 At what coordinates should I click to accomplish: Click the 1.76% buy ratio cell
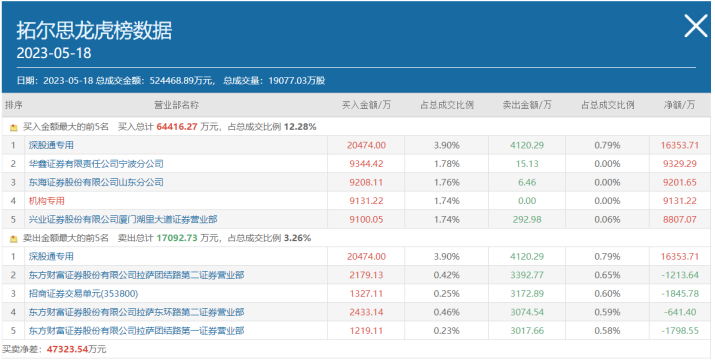click(446, 182)
